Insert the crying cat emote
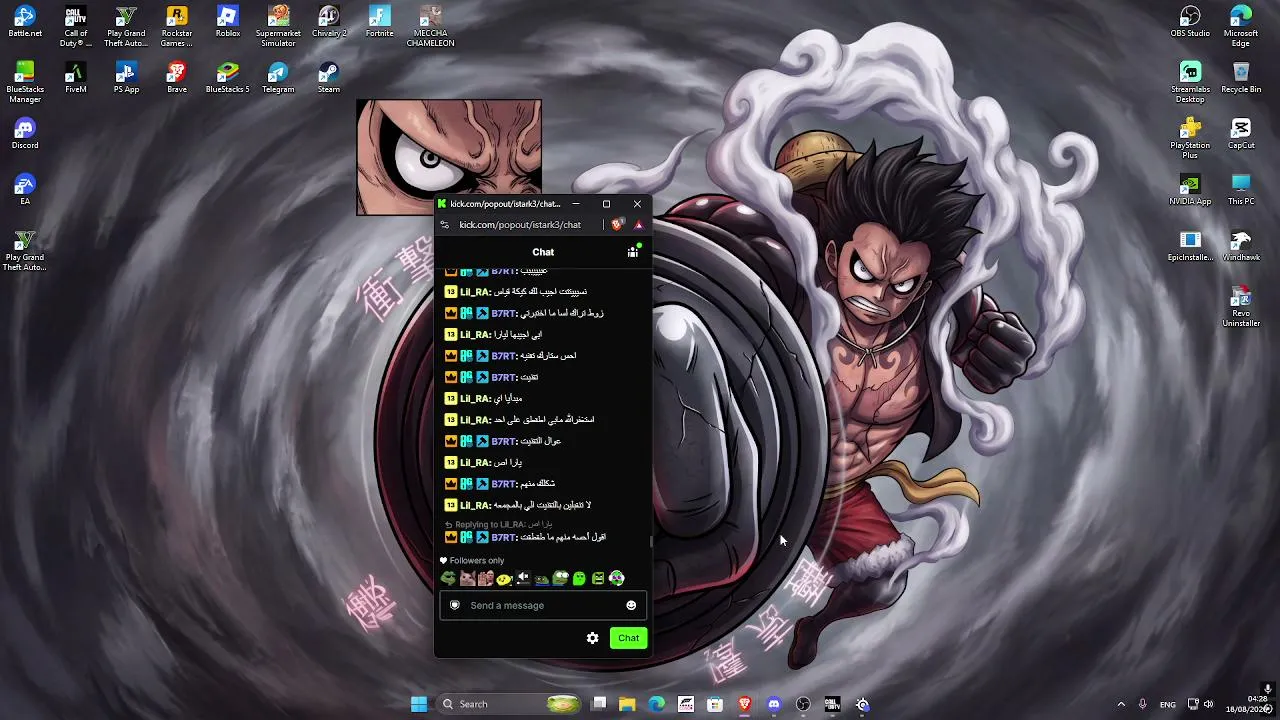The height and width of the screenshot is (720, 1280). coord(467,578)
